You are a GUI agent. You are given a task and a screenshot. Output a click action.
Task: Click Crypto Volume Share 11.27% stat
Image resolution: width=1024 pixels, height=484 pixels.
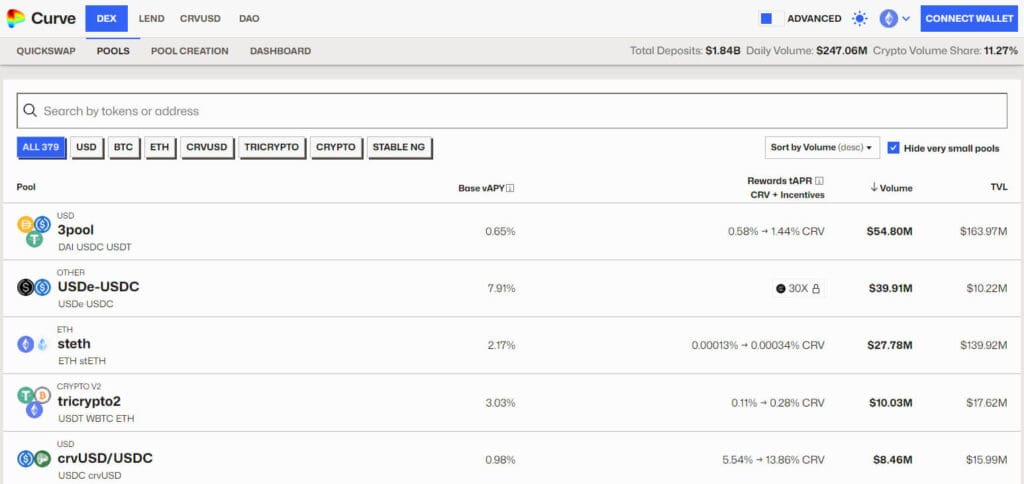point(945,51)
